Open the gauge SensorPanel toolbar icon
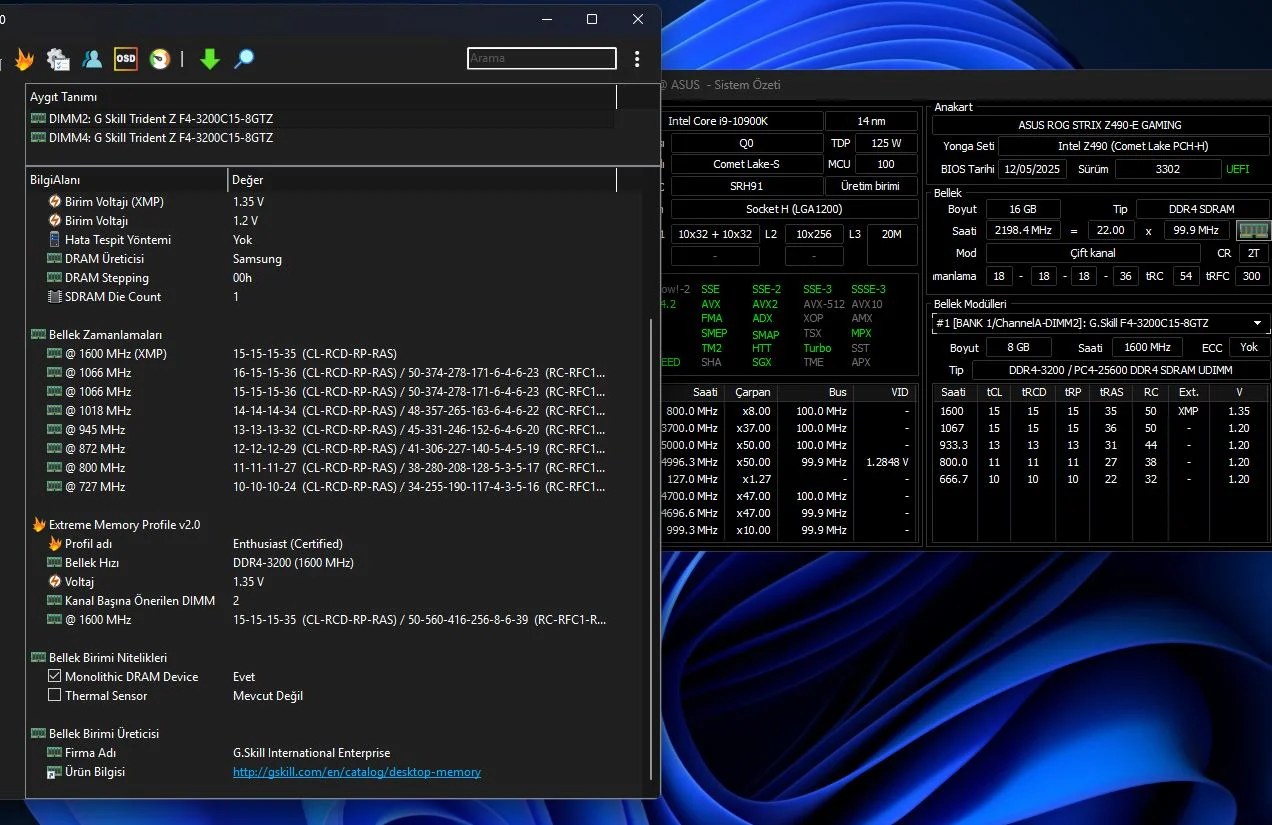The height and width of the screenshot is (825, 1272). click(x=159, y=59)
